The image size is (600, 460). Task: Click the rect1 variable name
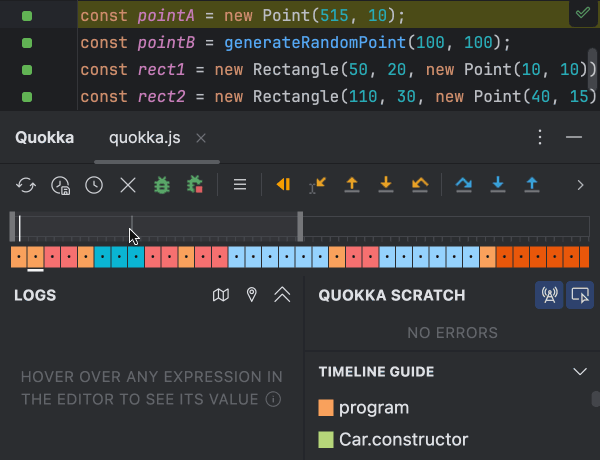(161, 70)
